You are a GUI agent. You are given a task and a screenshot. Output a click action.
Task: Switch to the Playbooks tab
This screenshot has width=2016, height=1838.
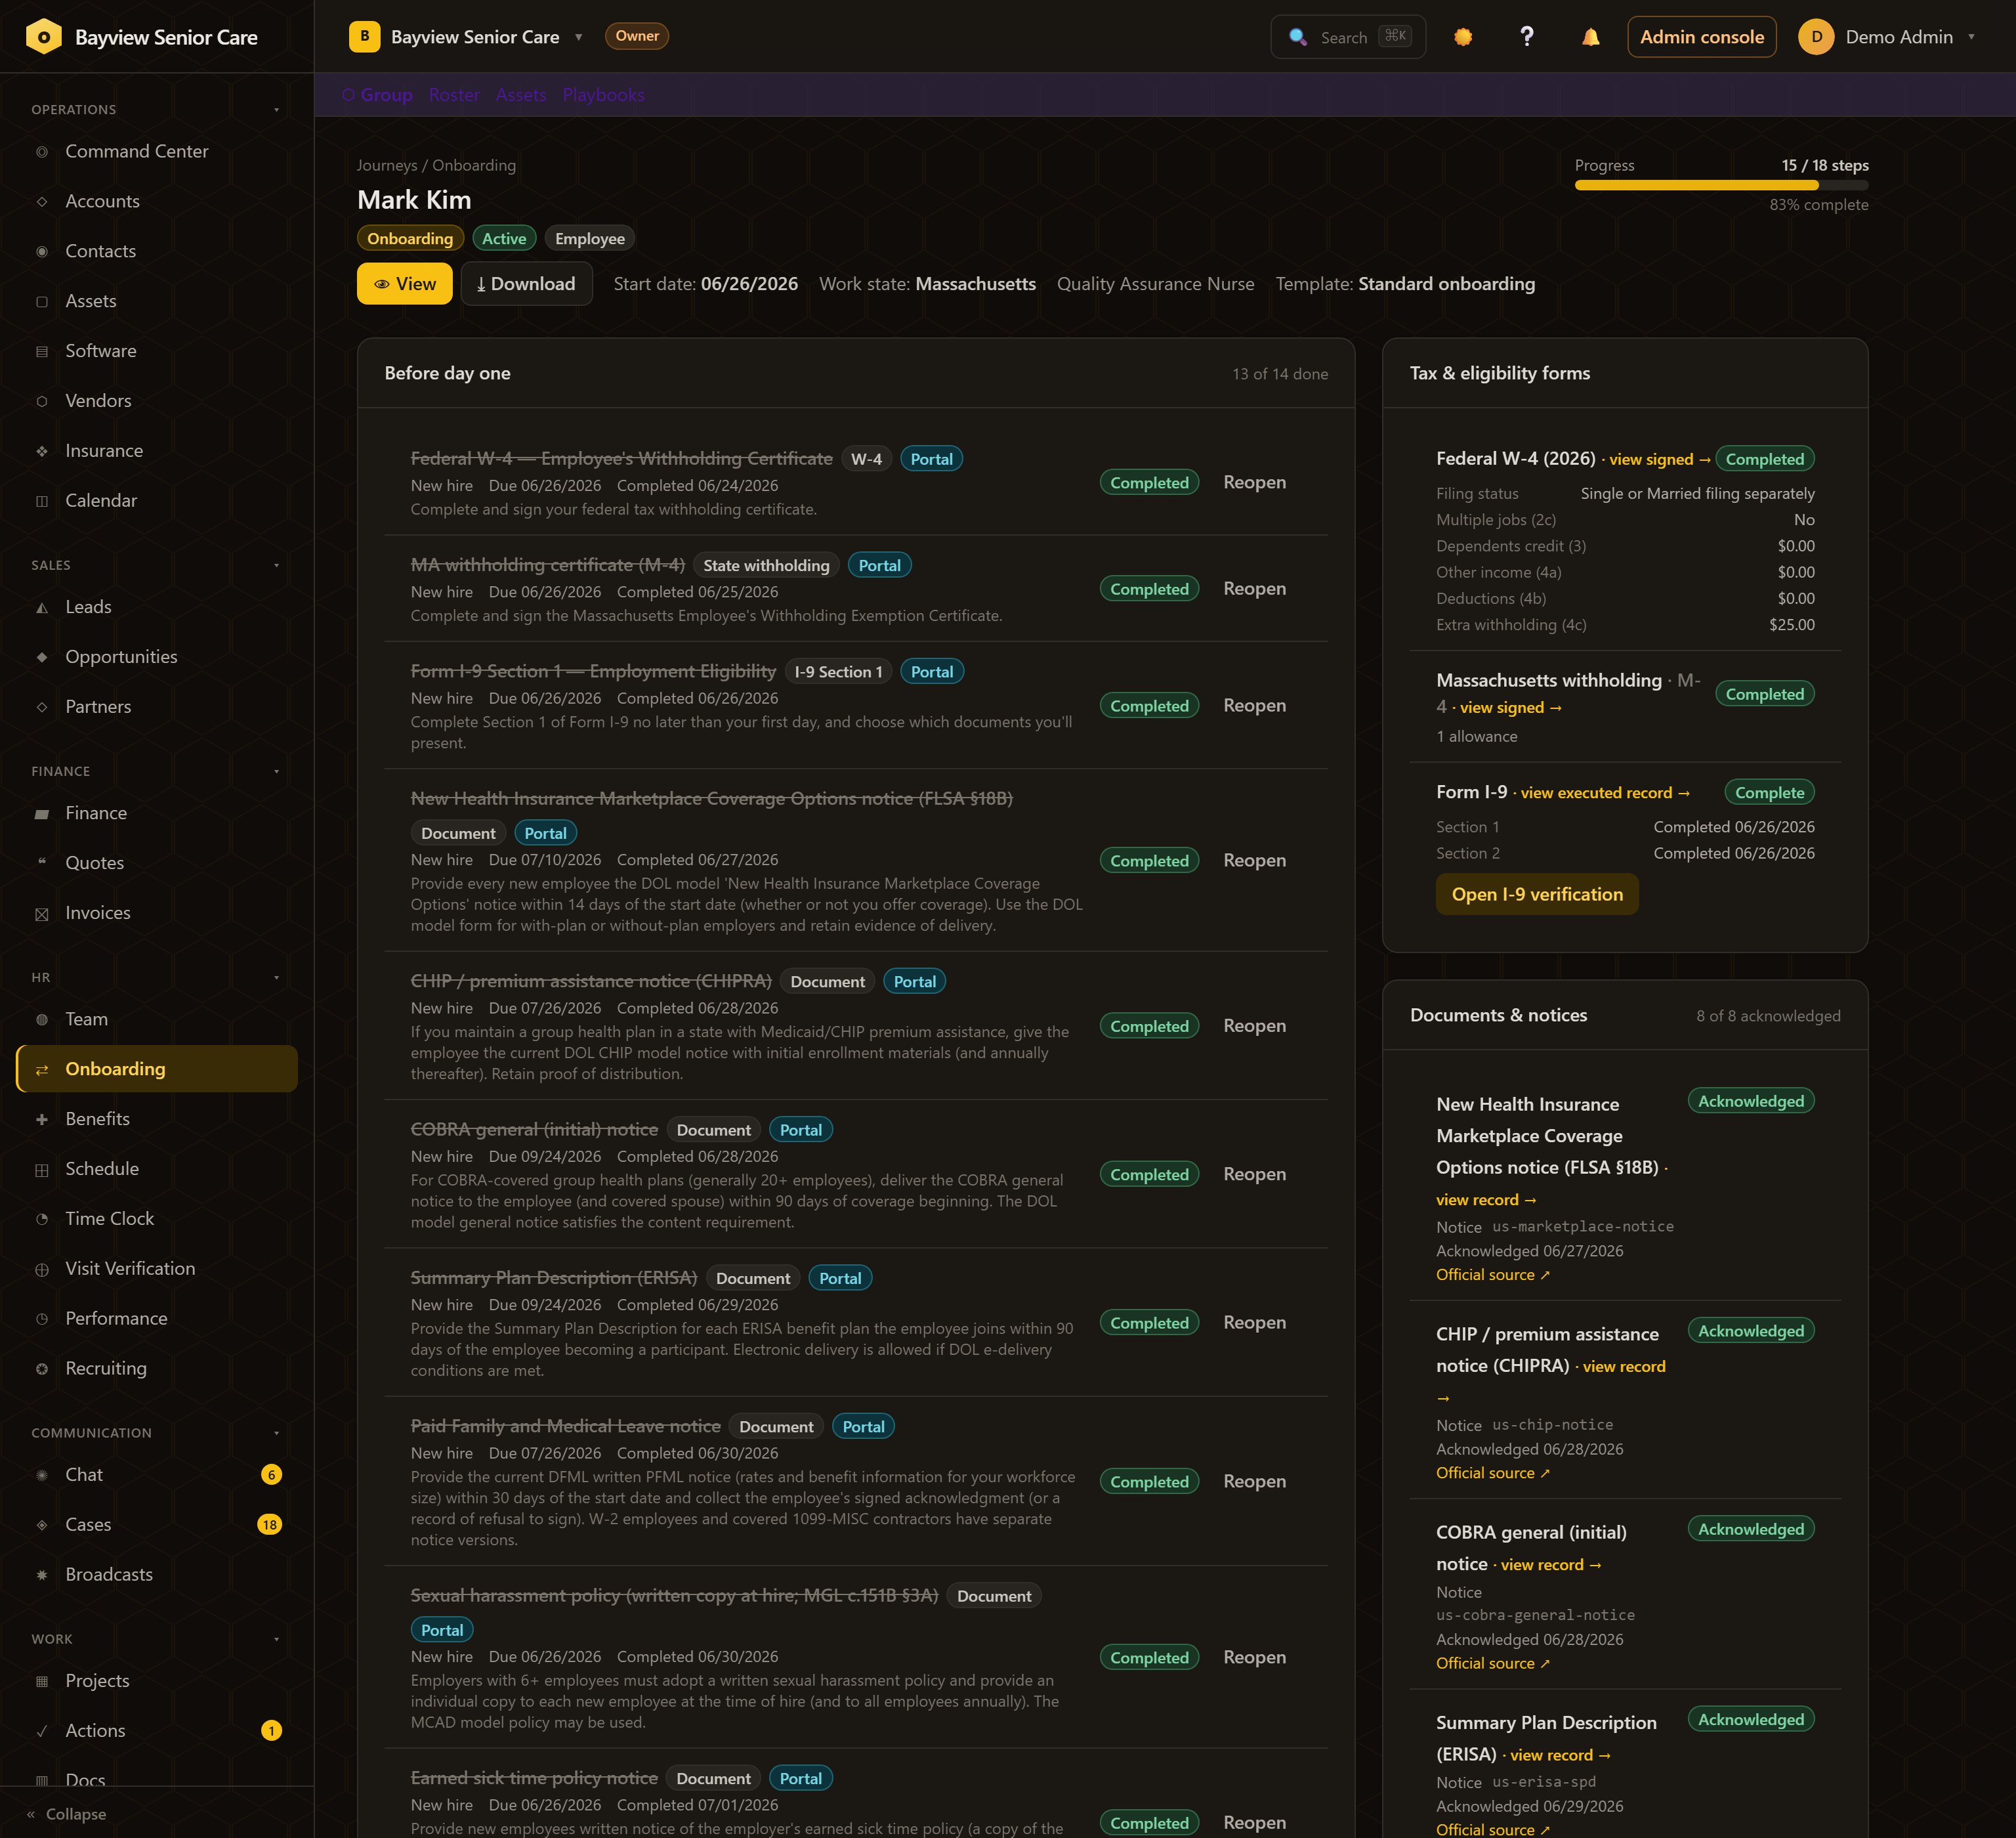603,95
